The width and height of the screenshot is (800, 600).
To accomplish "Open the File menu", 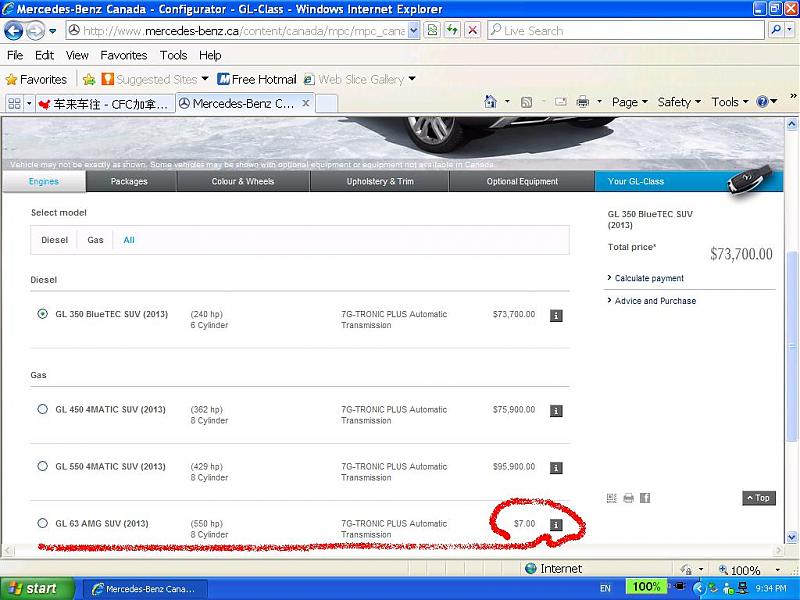I will tap(15, 55).
